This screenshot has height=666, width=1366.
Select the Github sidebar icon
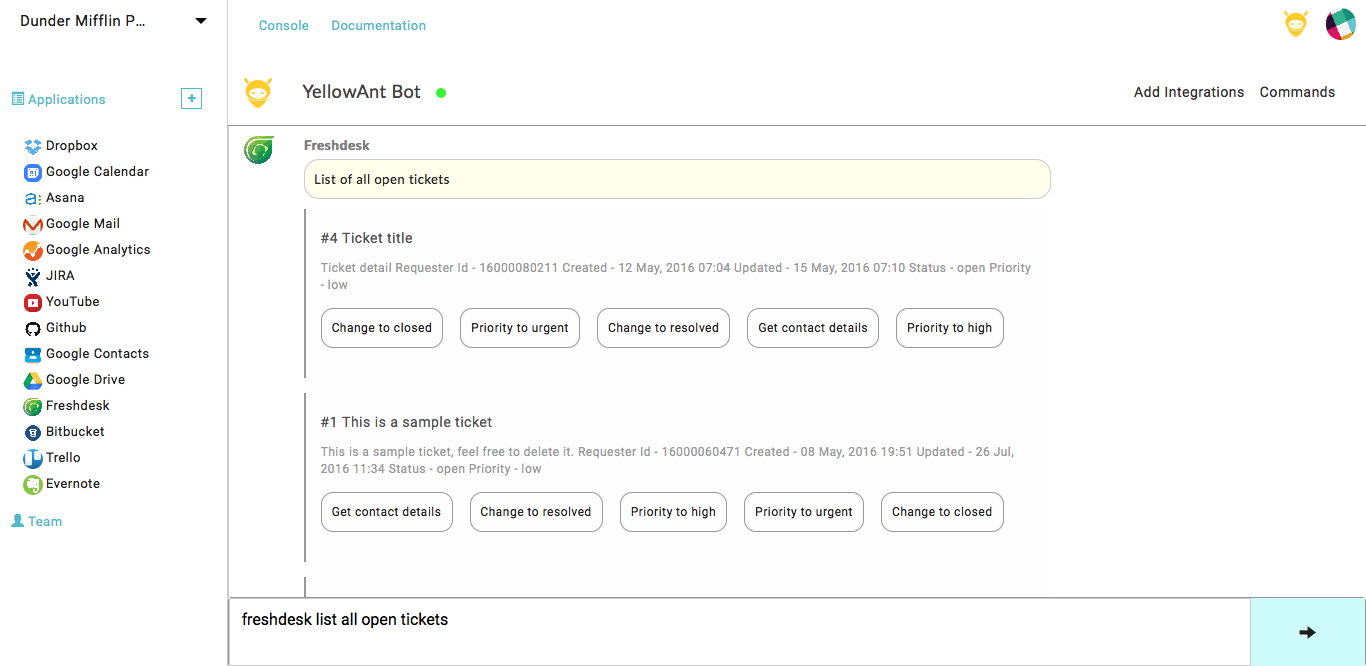[31, 327]
